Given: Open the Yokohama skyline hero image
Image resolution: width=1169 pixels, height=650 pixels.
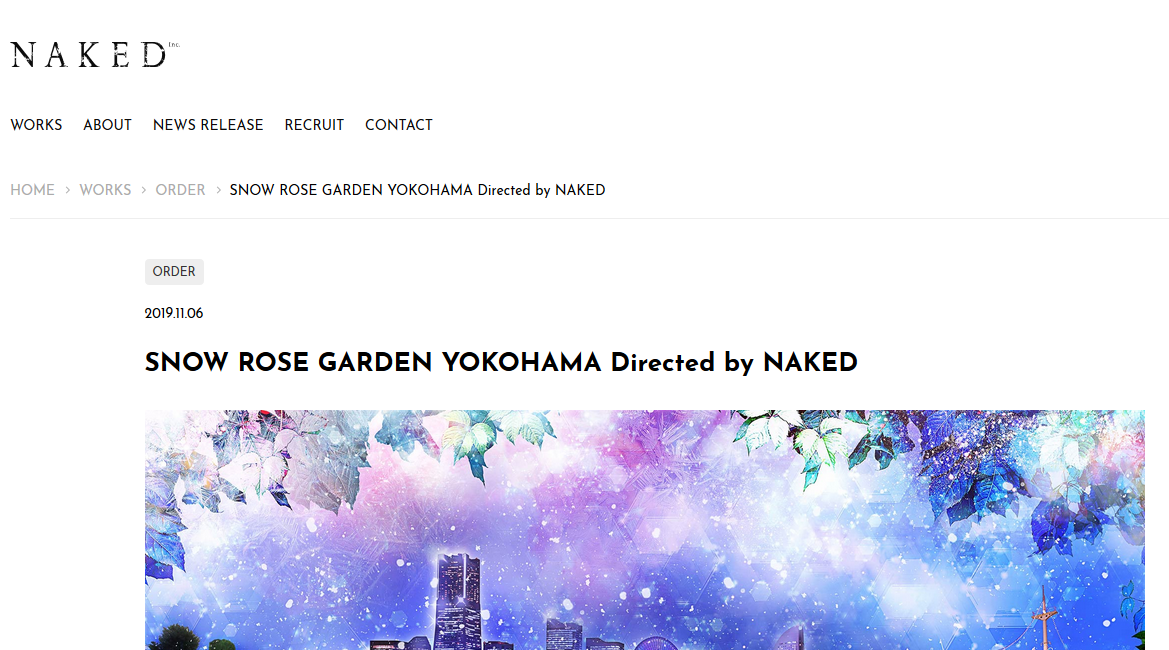Looking at the screenshot, I should tap(645, 530).
